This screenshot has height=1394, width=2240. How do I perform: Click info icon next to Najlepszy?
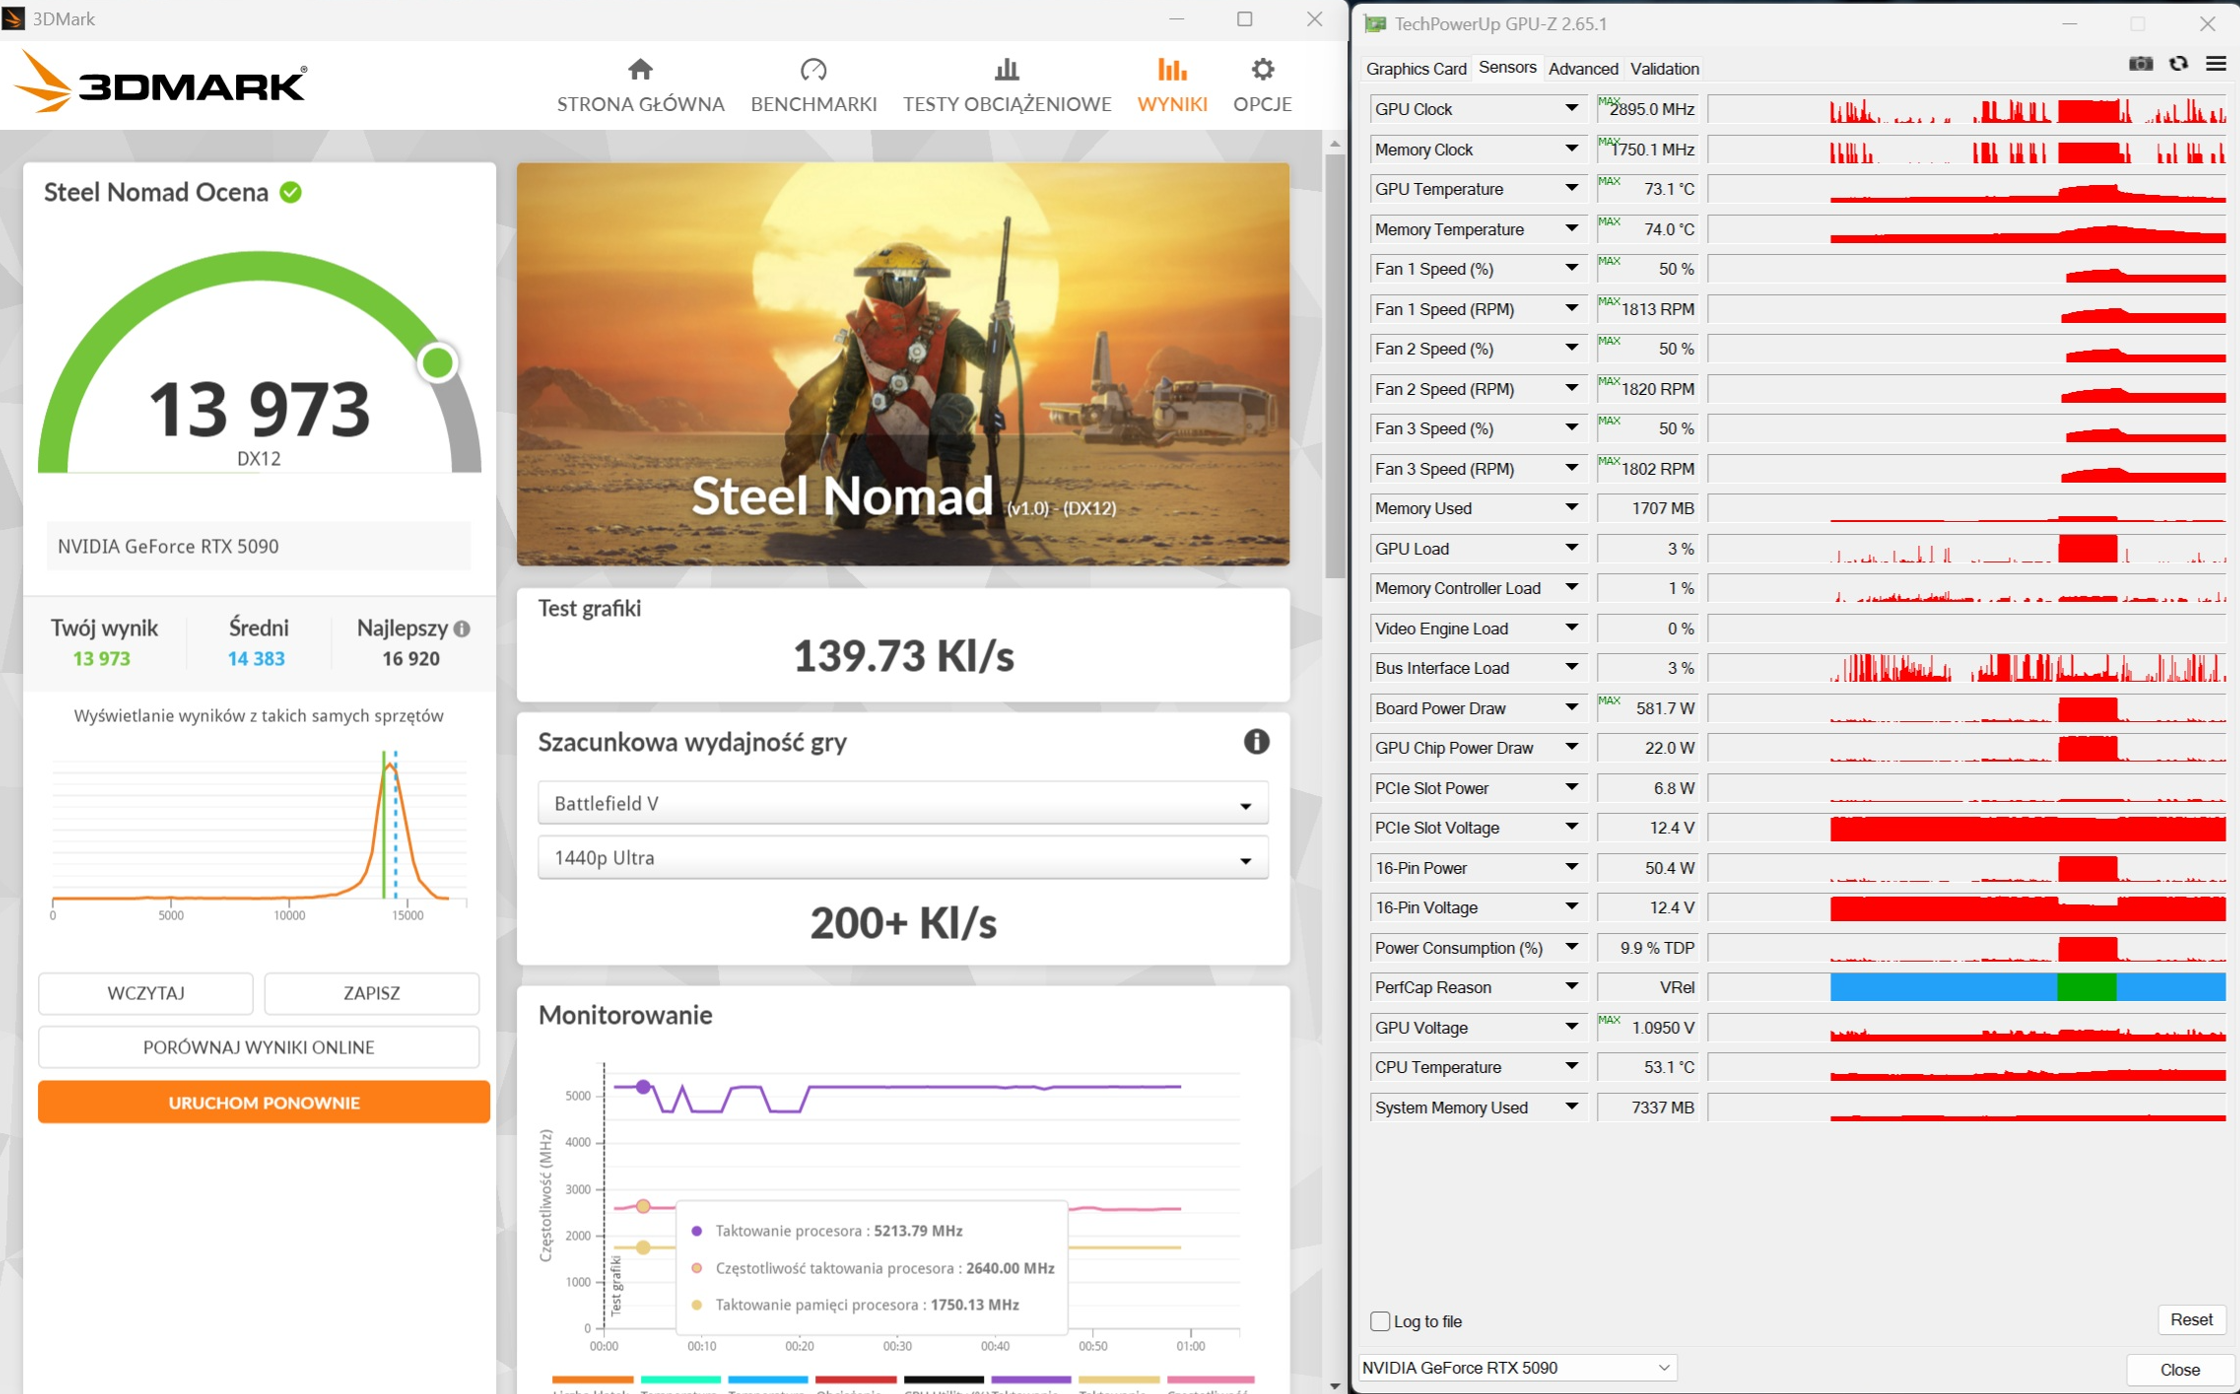(462, 629)
